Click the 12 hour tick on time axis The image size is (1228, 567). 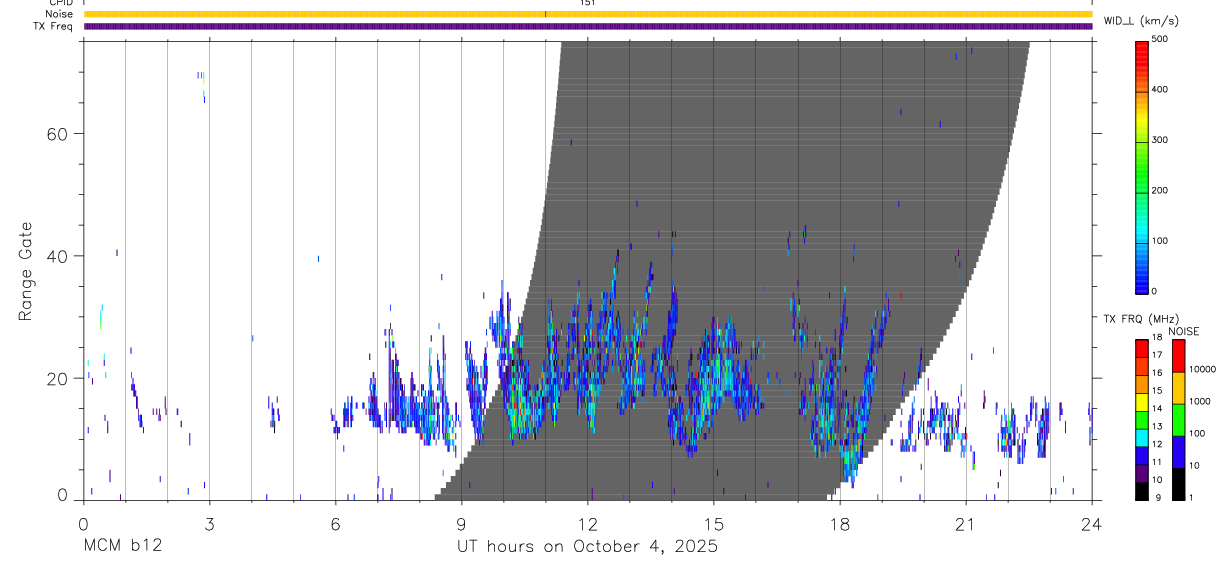587,524
